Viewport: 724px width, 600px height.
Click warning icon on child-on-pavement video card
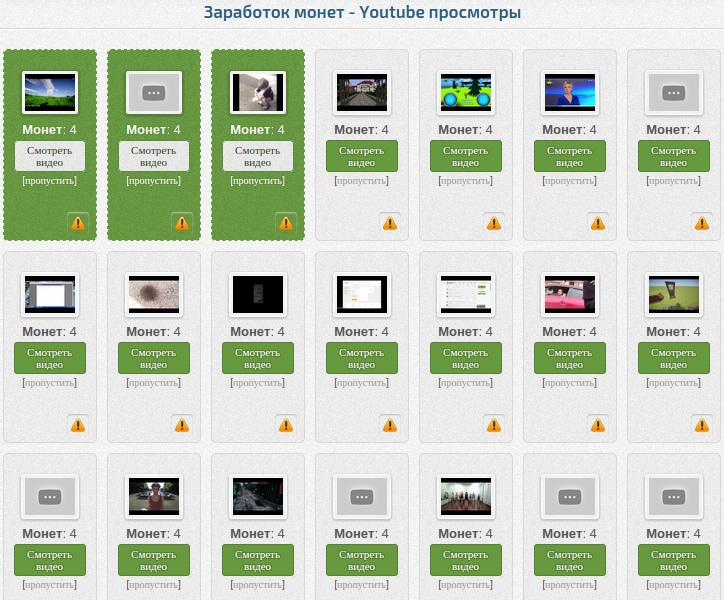pos(286,223)
